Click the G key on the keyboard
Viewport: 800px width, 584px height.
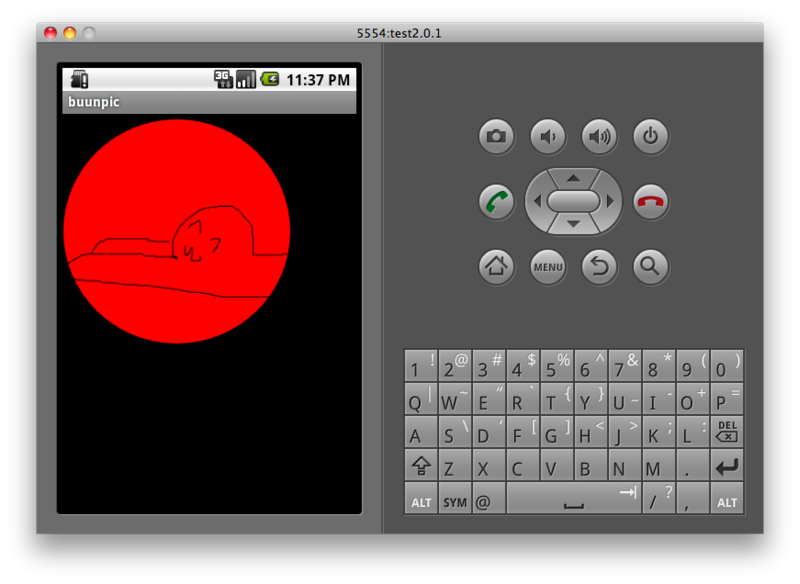(557, 433)
